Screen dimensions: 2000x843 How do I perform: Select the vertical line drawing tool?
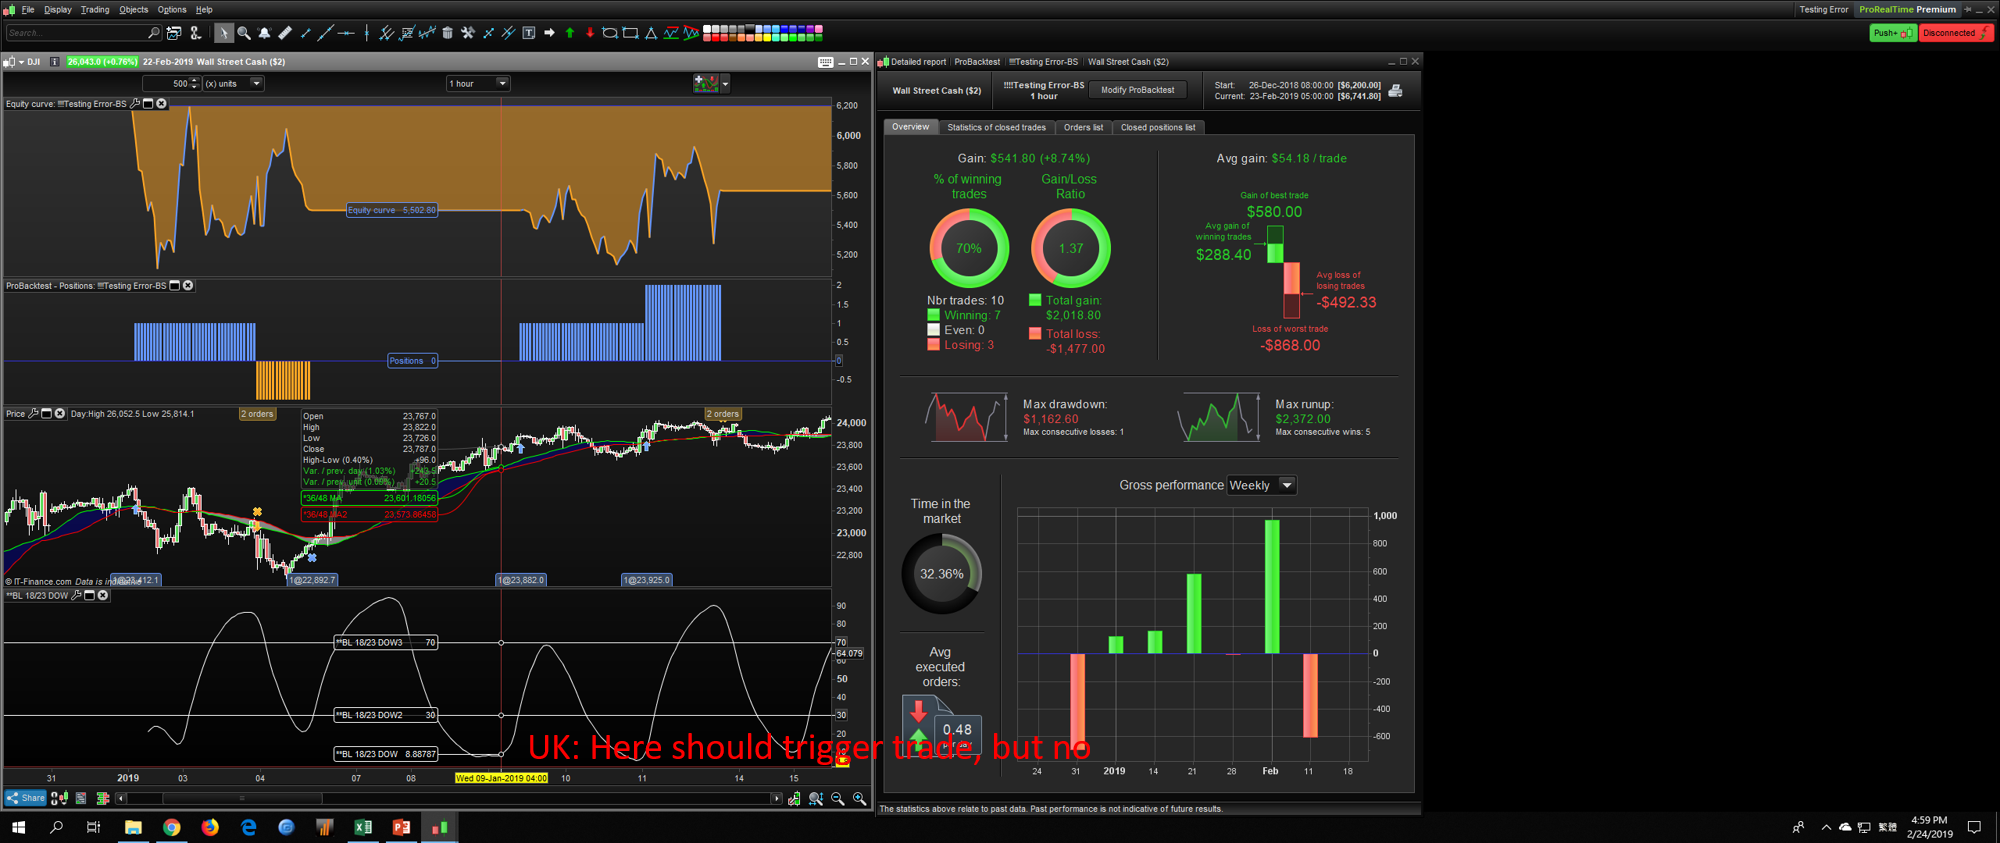tap(367, 33)
